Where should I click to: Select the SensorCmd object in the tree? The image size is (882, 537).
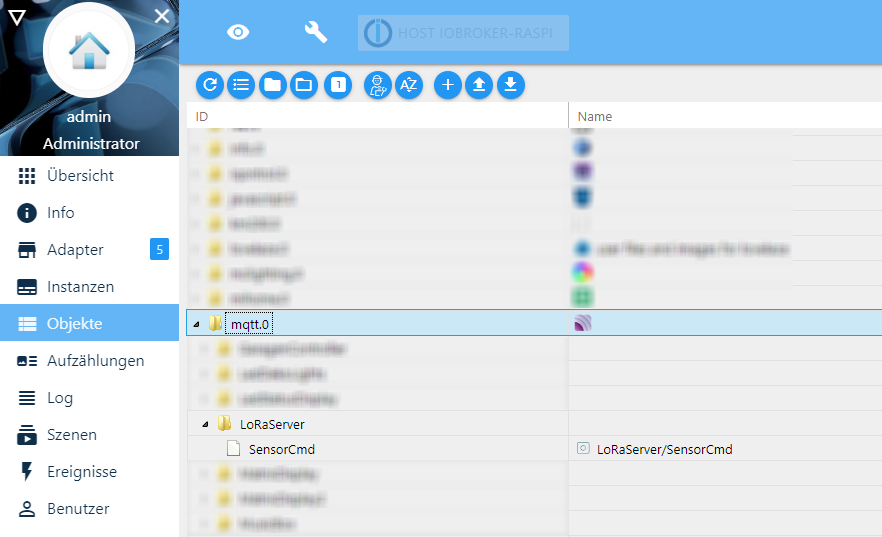tap(281, 449)
